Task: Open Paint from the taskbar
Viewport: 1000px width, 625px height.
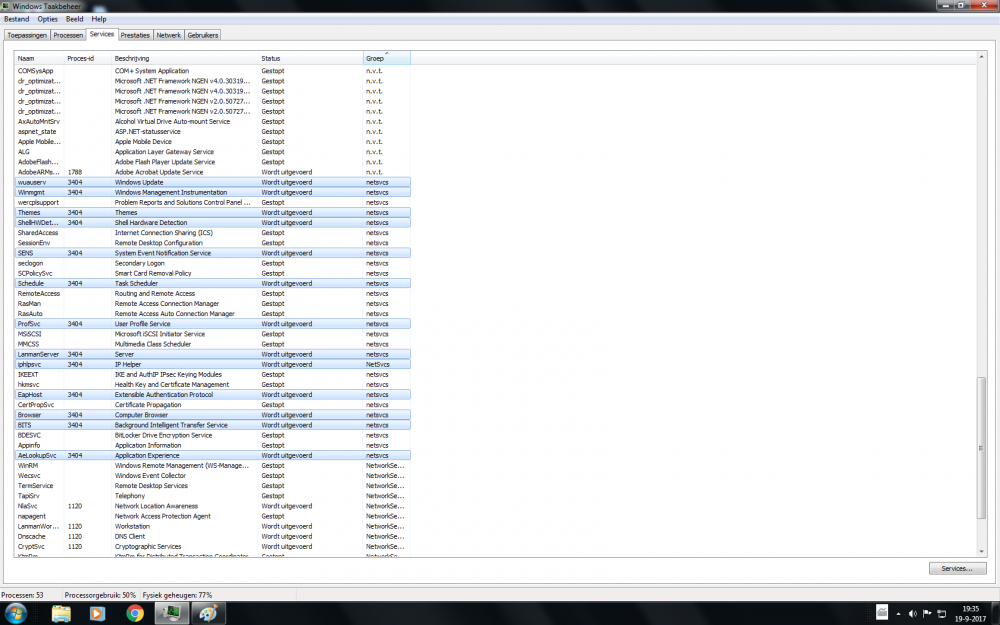Action: click(208, 614)
